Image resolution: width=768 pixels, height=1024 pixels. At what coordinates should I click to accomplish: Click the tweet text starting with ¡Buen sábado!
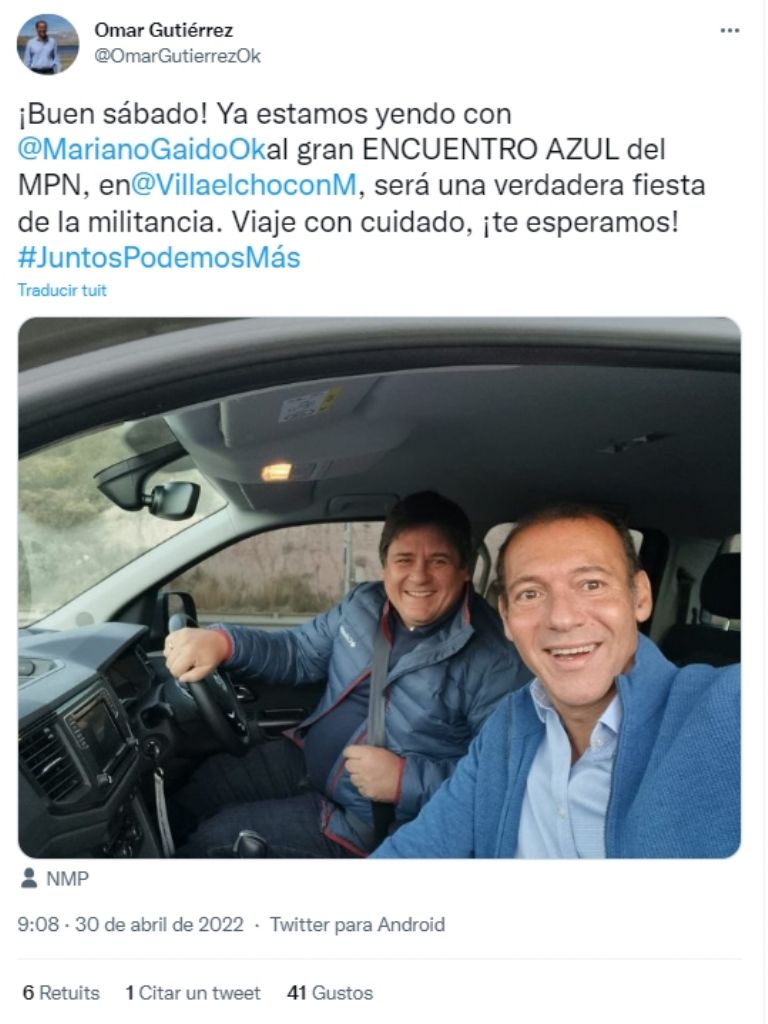(362, 186)
